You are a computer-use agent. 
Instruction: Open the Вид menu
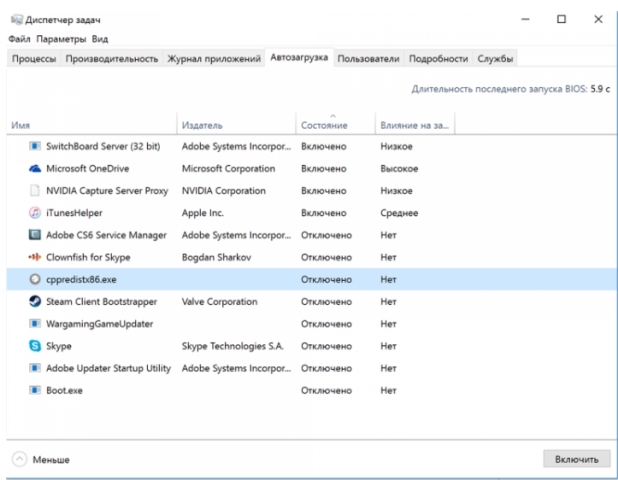pos(100,39)
